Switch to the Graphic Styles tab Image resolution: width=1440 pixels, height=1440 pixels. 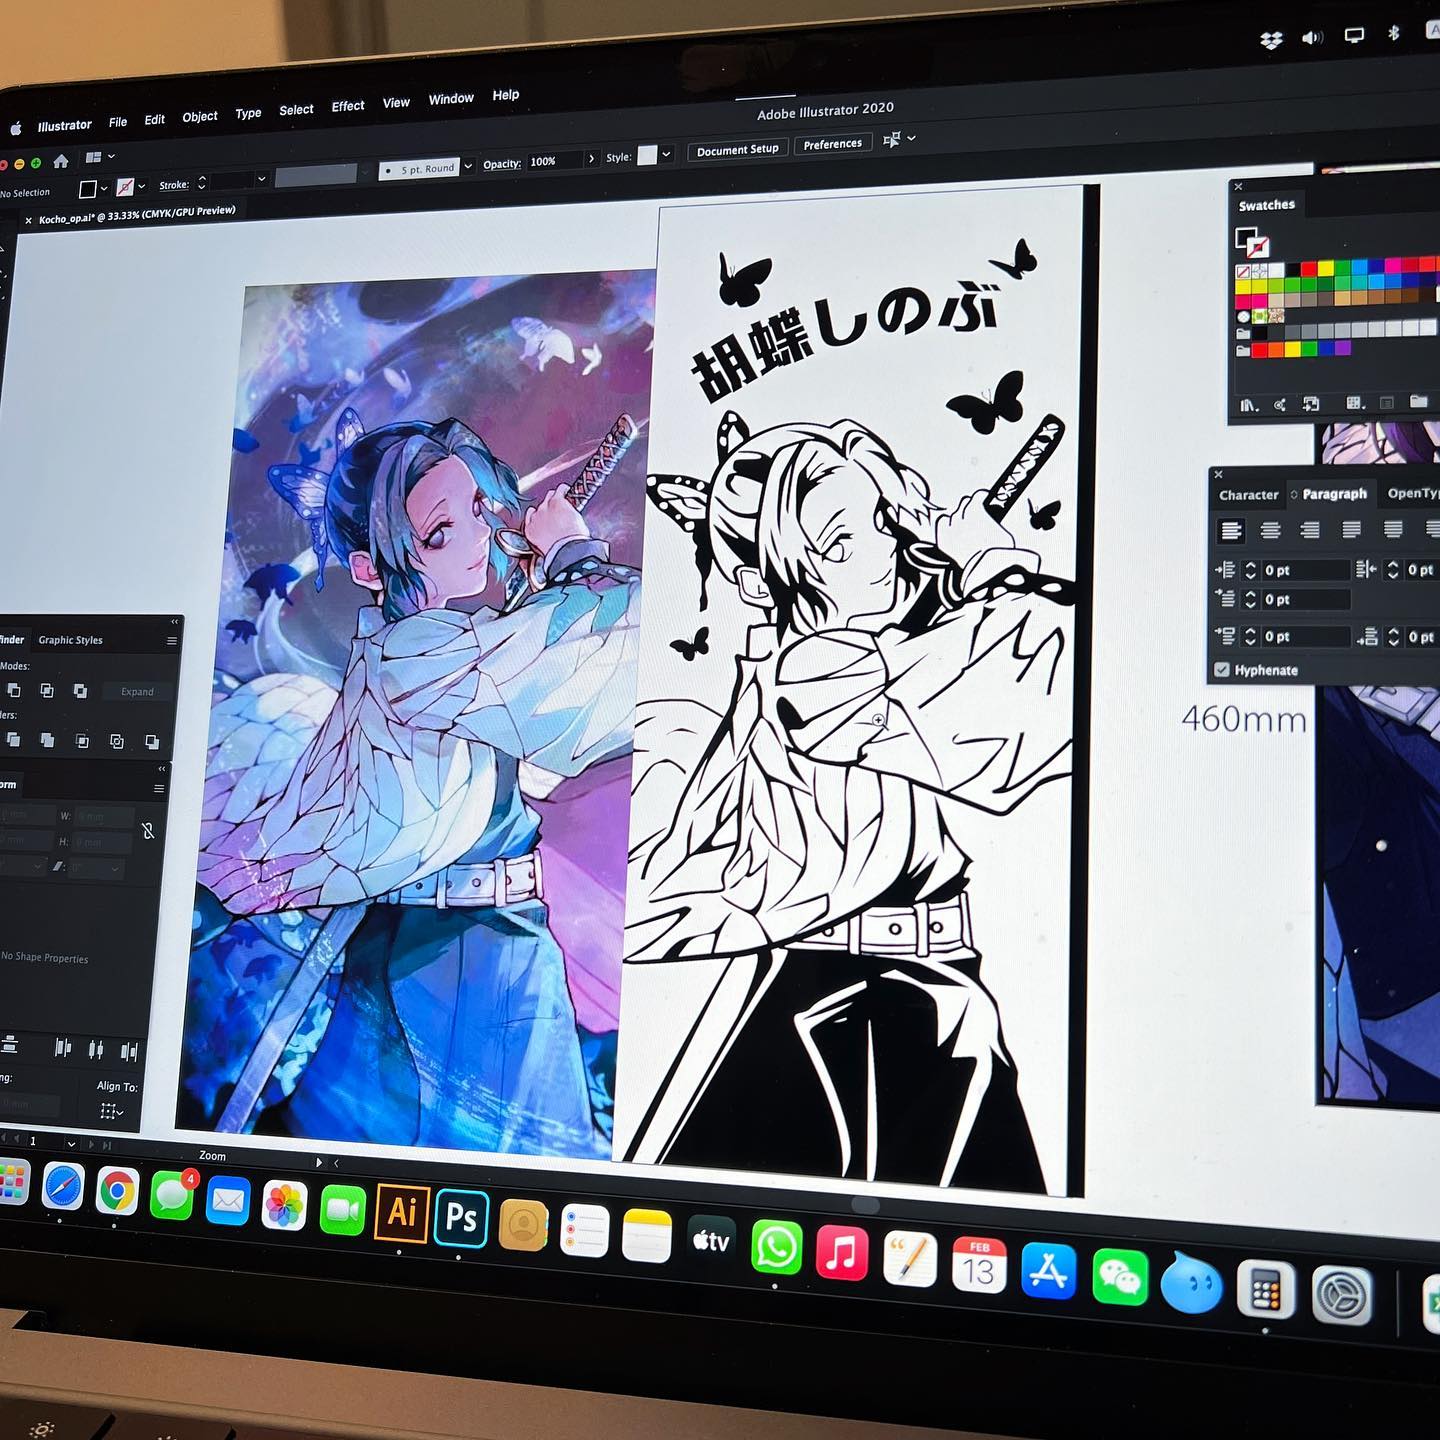point(70,640)
